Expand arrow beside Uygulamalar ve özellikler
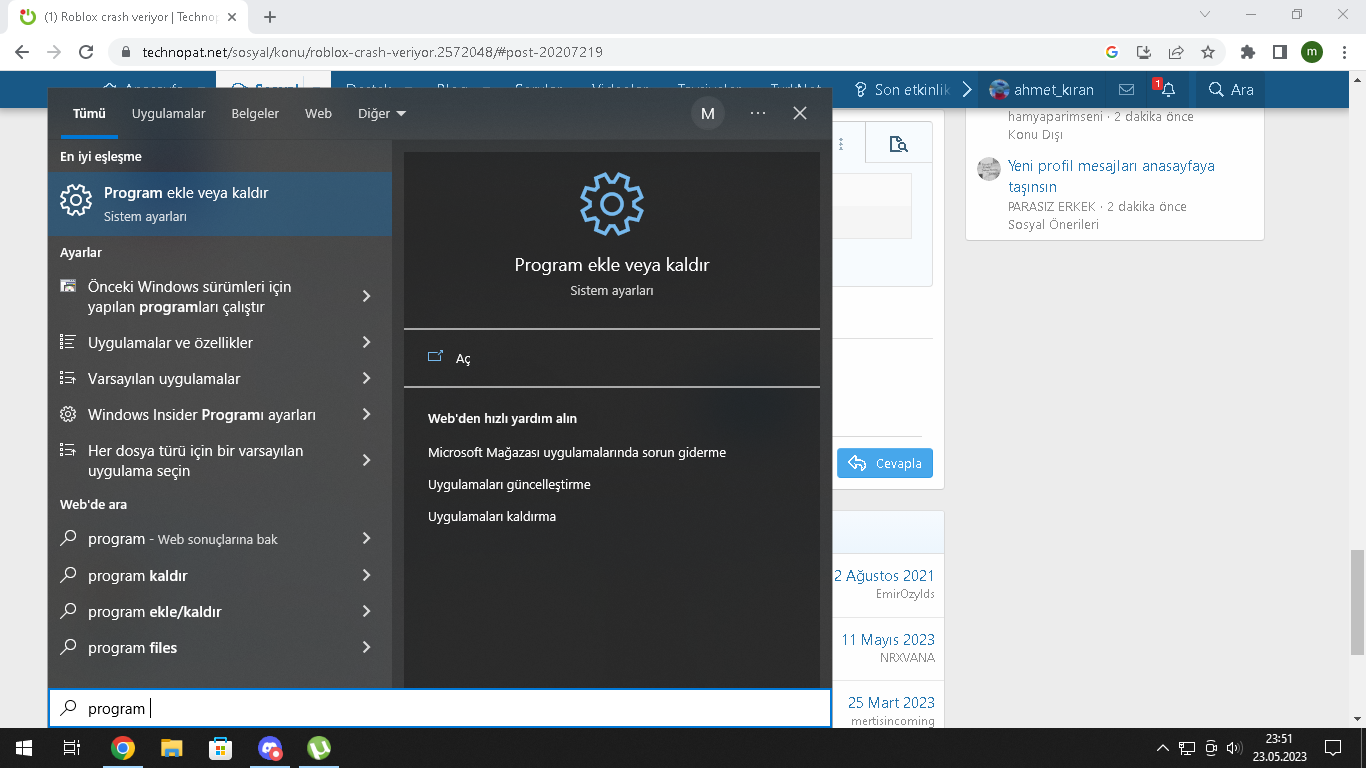The height and width of the screenshot is (768, 1366). pos(366,342)
